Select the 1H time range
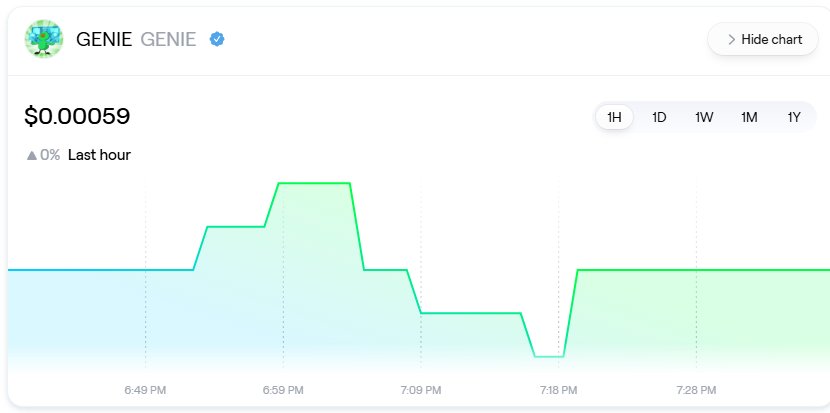Screen dimensions: 830x413 (614, 117)
